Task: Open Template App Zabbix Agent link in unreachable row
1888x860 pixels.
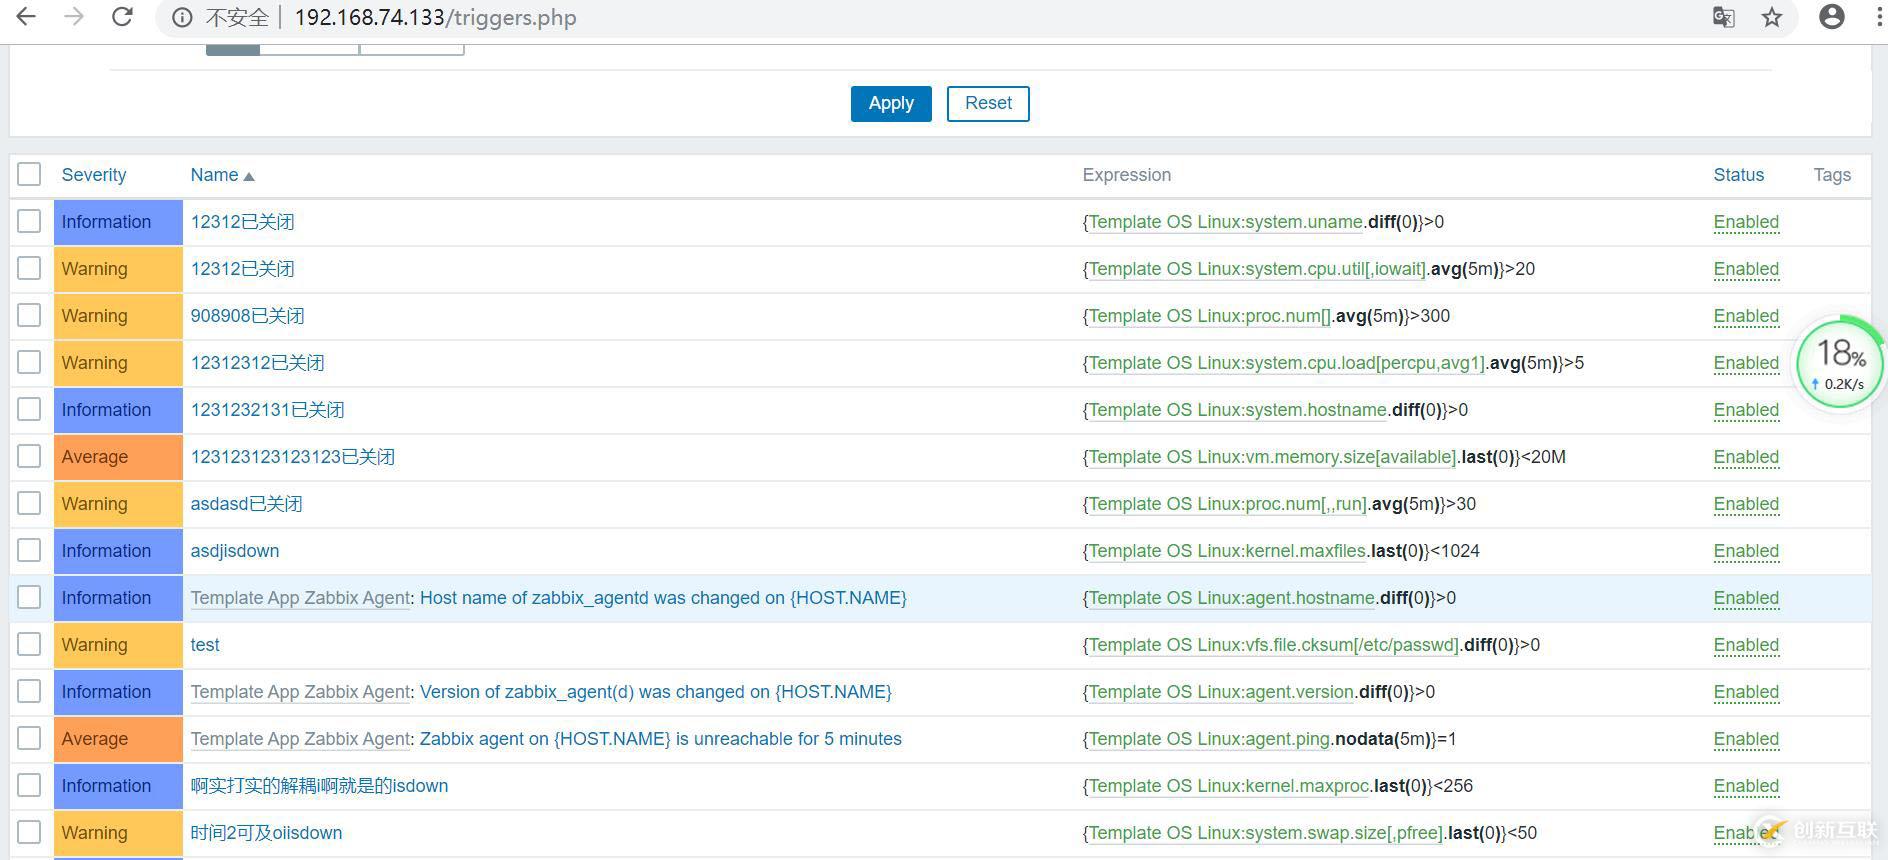Action: 300,739
